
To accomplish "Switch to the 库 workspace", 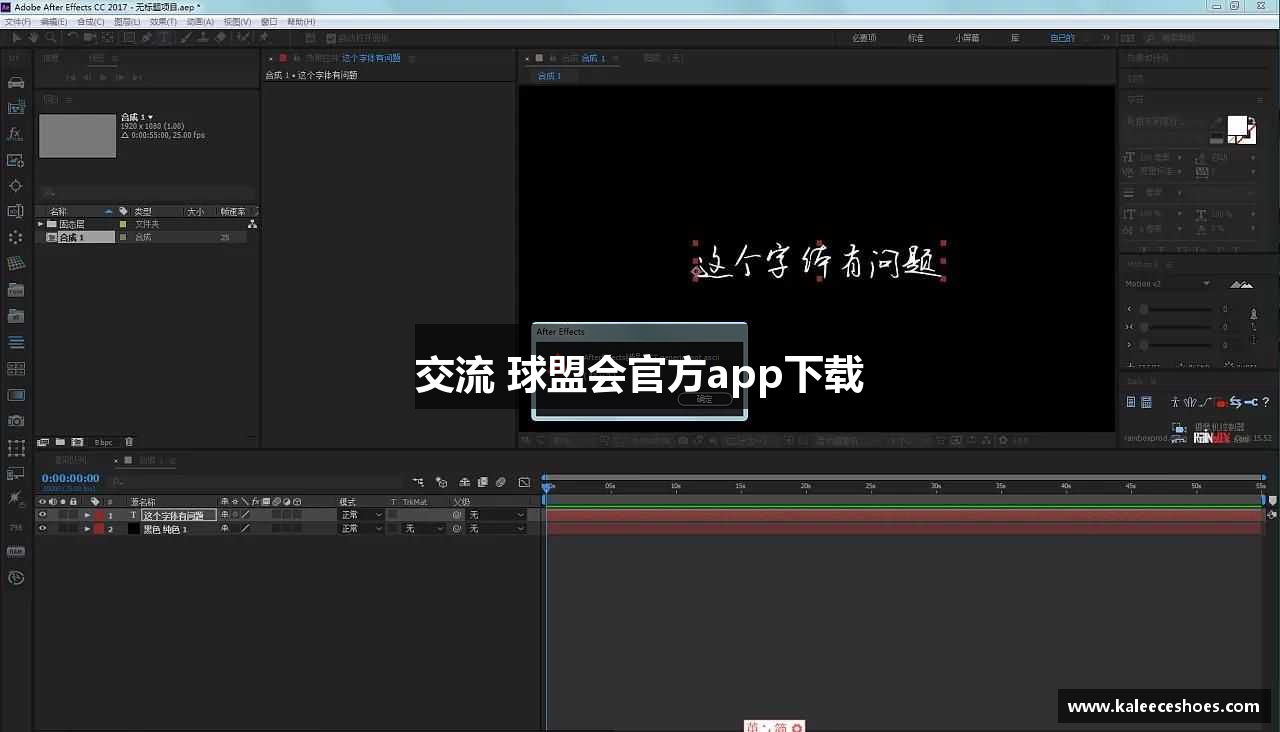I will click(1015, 38).
